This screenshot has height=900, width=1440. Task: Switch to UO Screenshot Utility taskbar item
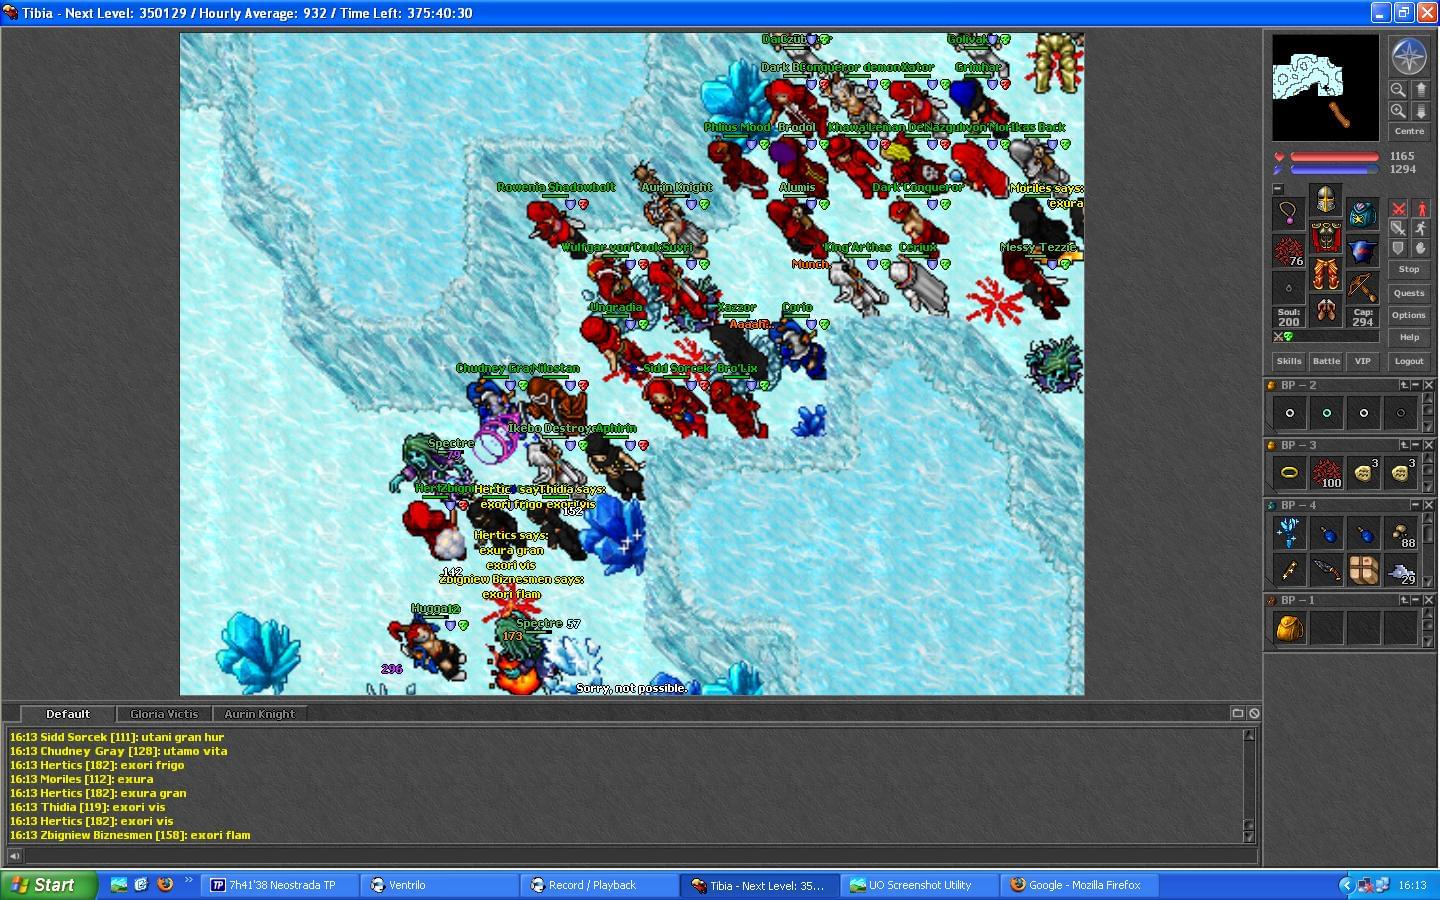coord(920,885)
